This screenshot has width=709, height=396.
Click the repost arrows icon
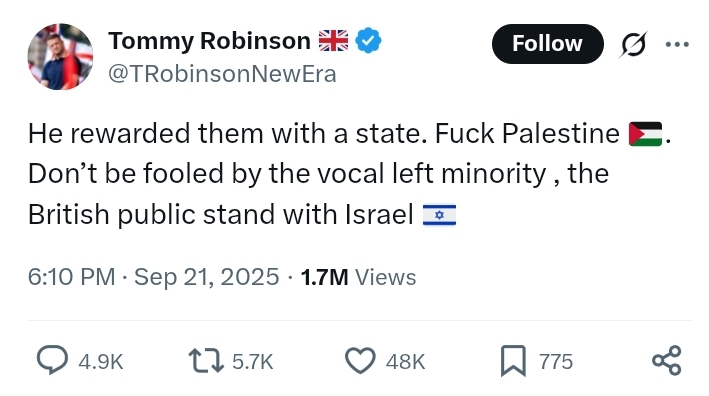[x=206, y=360]
